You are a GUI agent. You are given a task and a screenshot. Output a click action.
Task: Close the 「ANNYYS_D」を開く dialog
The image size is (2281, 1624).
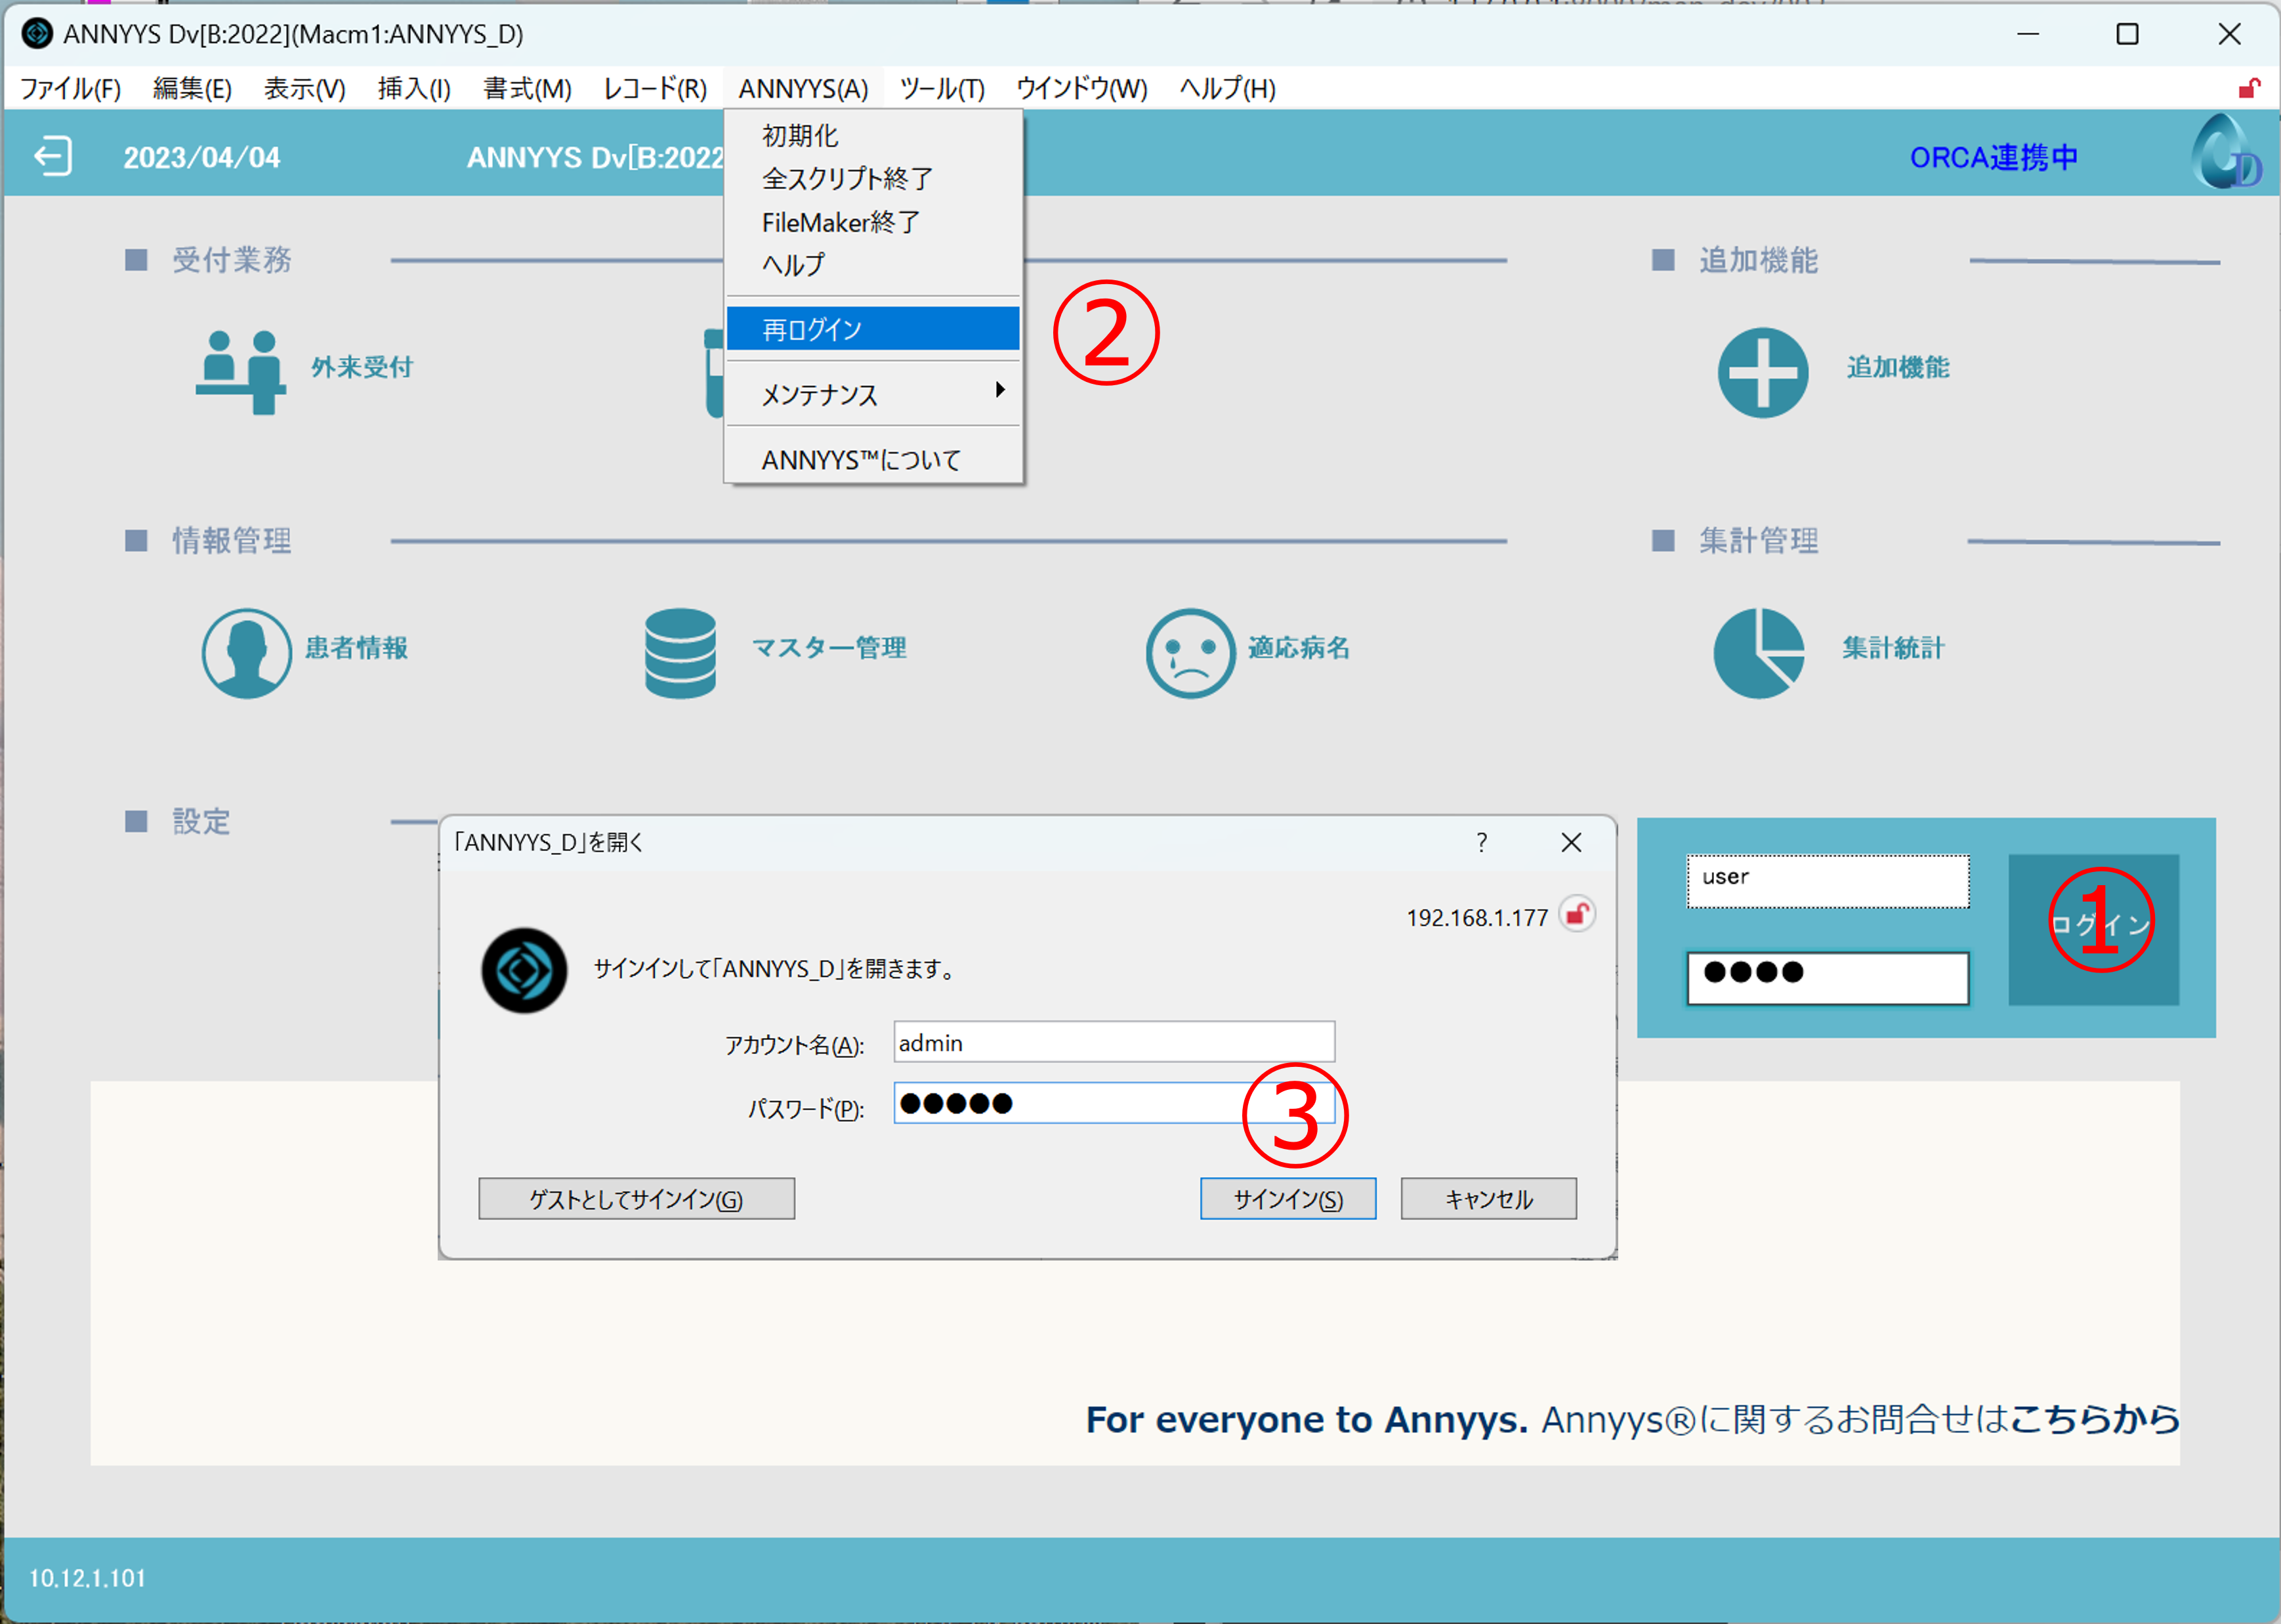(x=1571, y=842)
